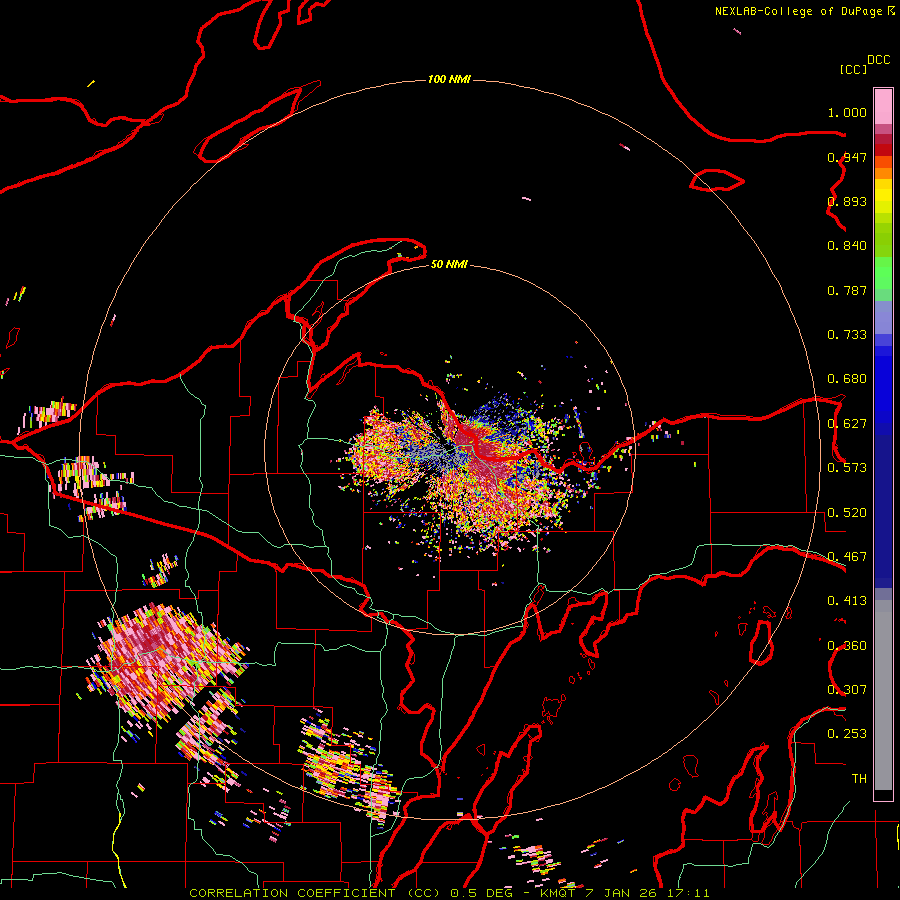Select the 0.733 legend value

click(x=847, y=335)
